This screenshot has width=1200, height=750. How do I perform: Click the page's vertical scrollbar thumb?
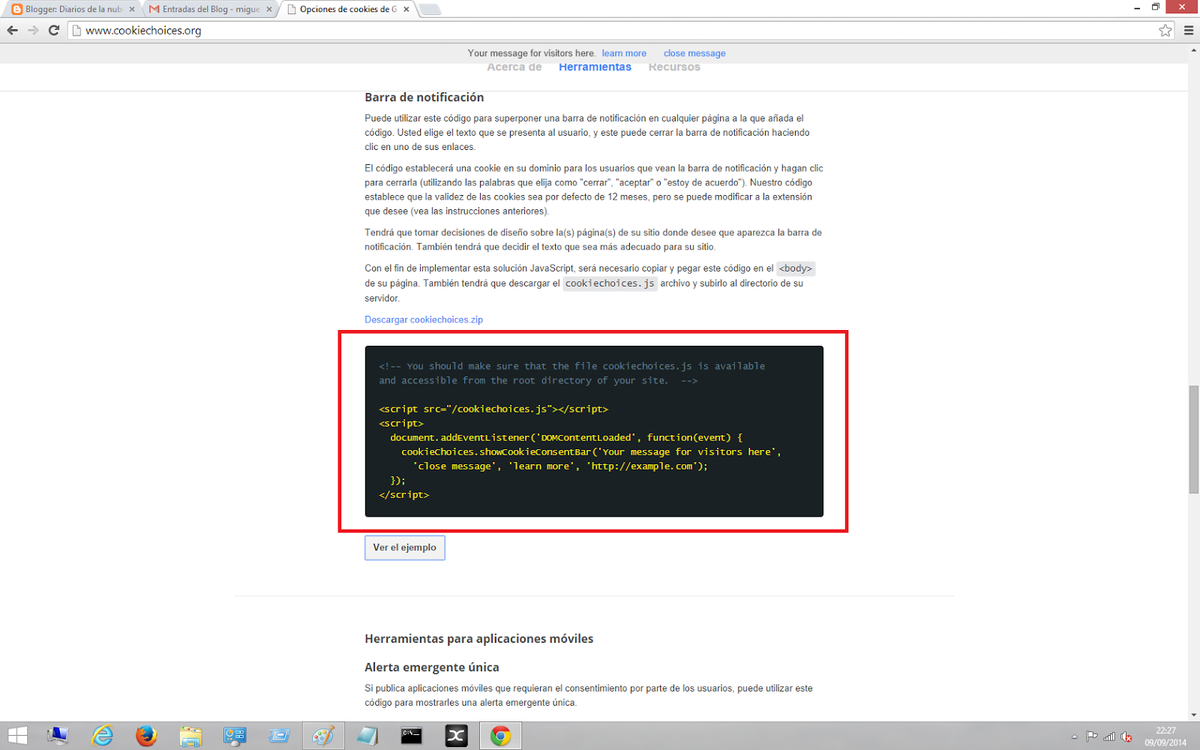pyautogui.click(x=1192, y=440)
